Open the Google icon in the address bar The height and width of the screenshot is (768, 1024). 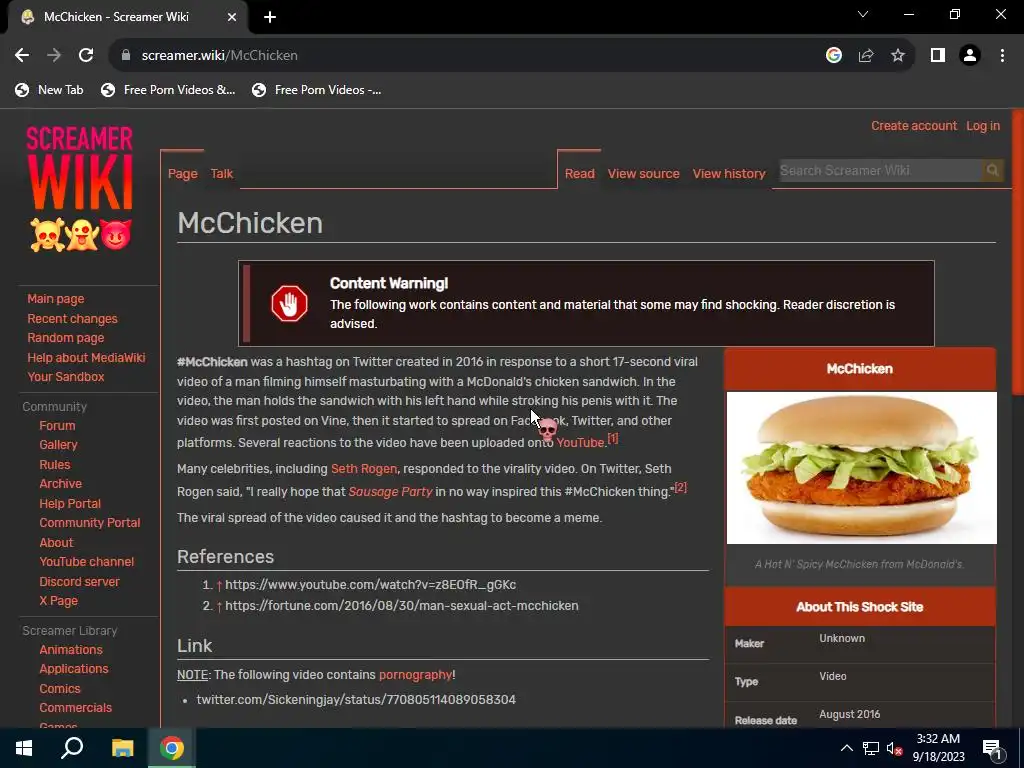coord(833,56)
